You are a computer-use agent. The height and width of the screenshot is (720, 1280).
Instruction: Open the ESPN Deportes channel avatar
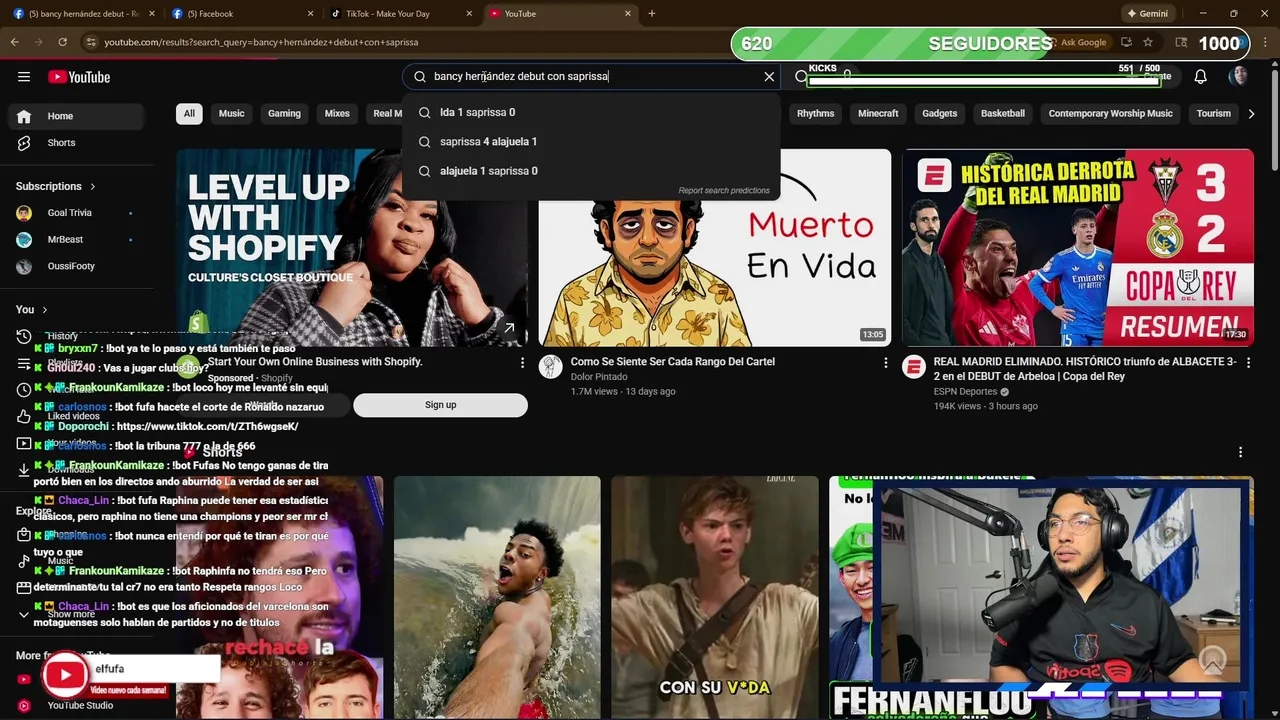pos(914,367)
